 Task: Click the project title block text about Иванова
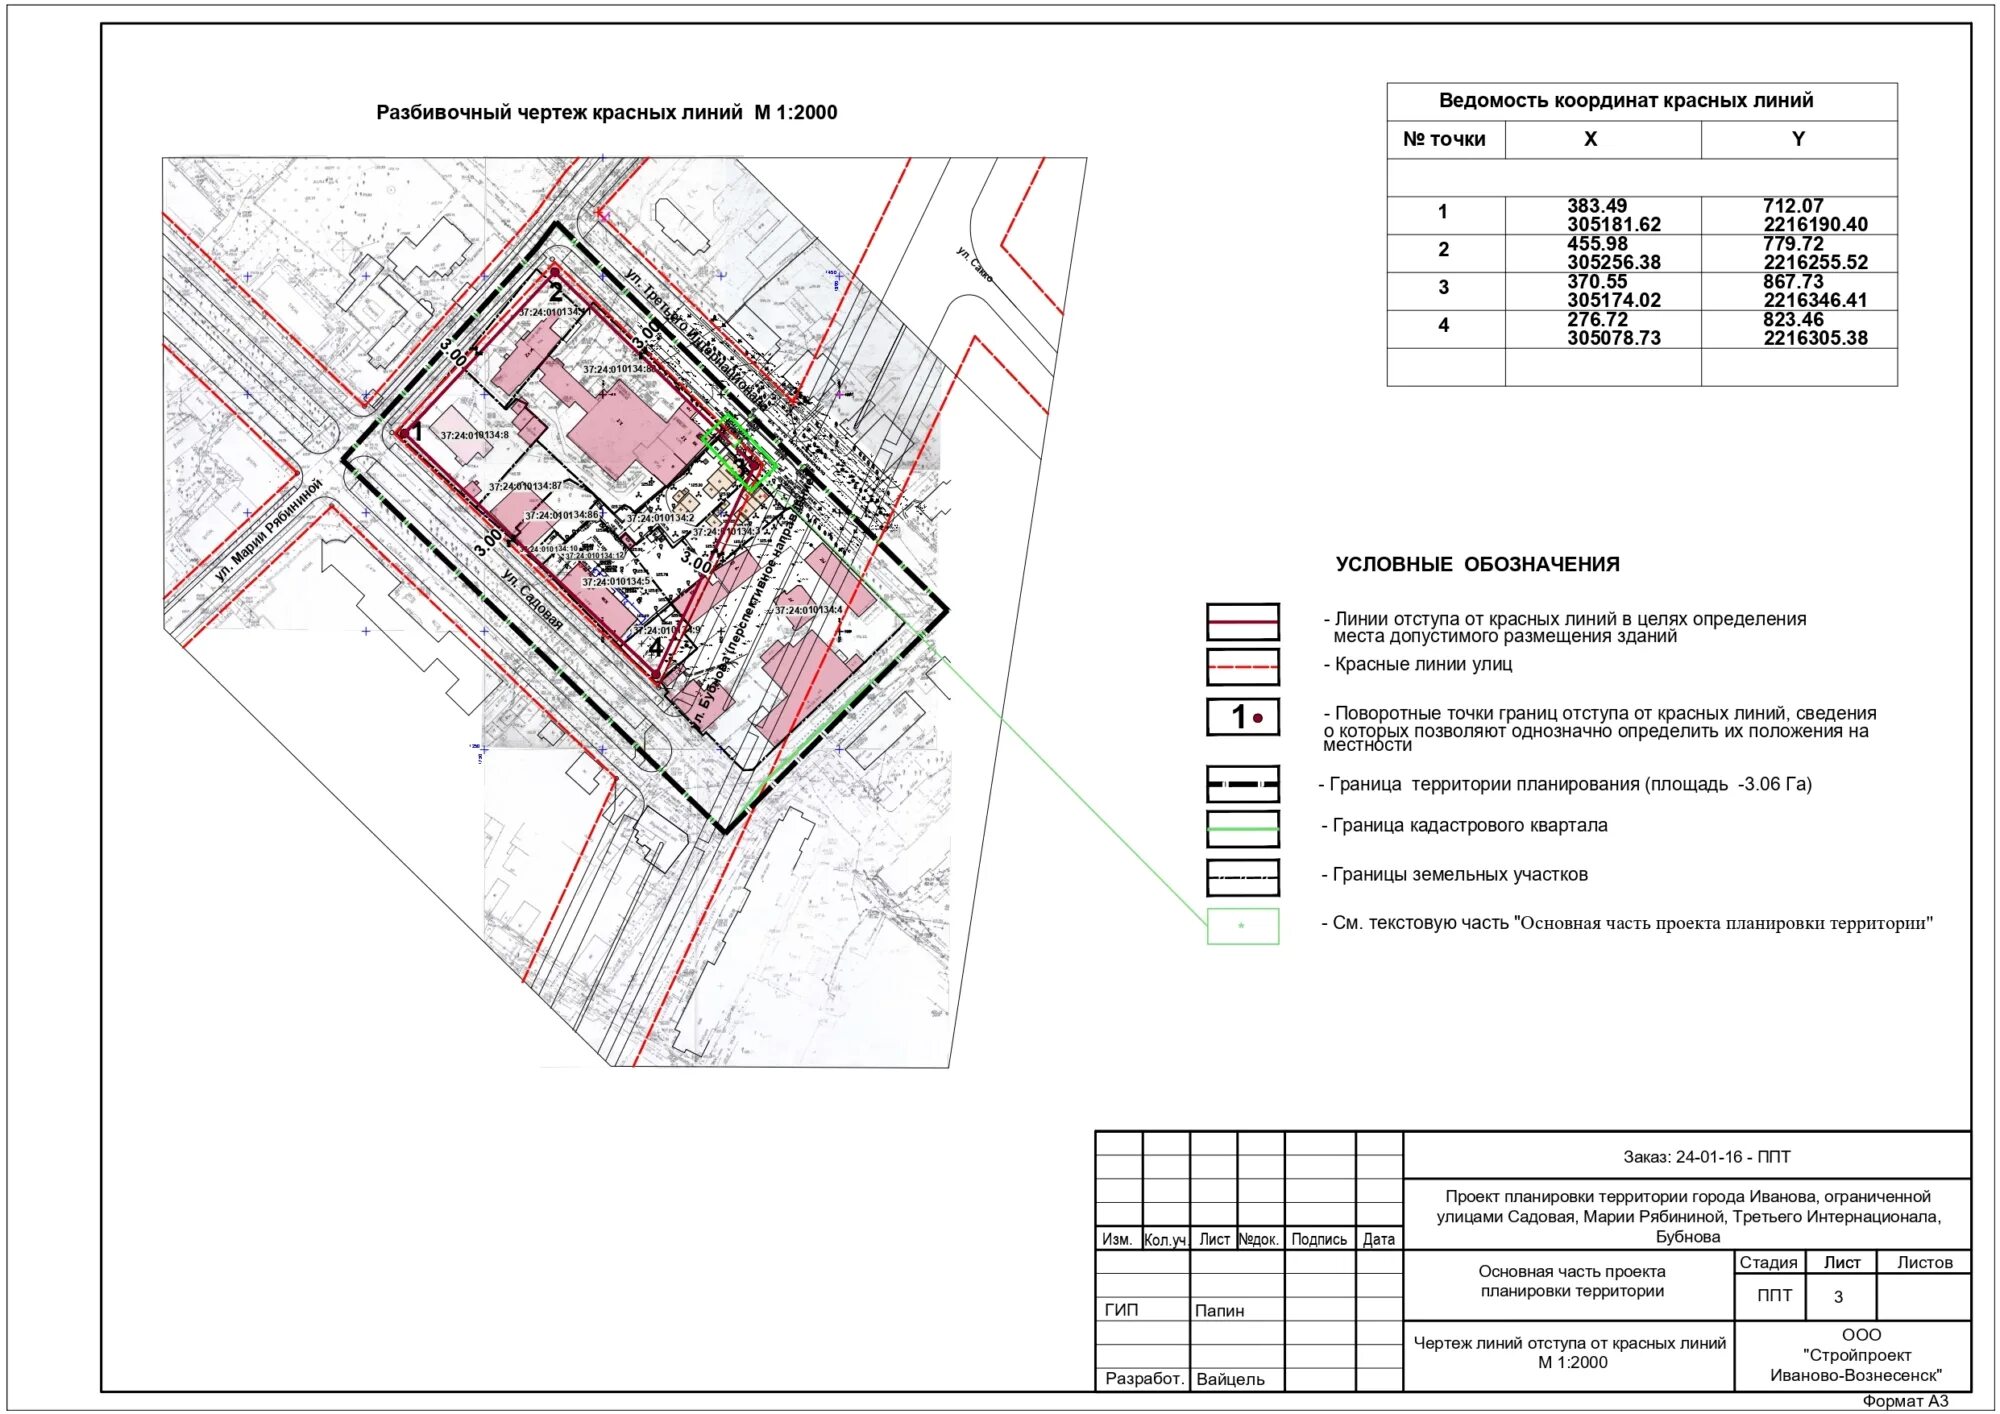tap(1688, 1217)
